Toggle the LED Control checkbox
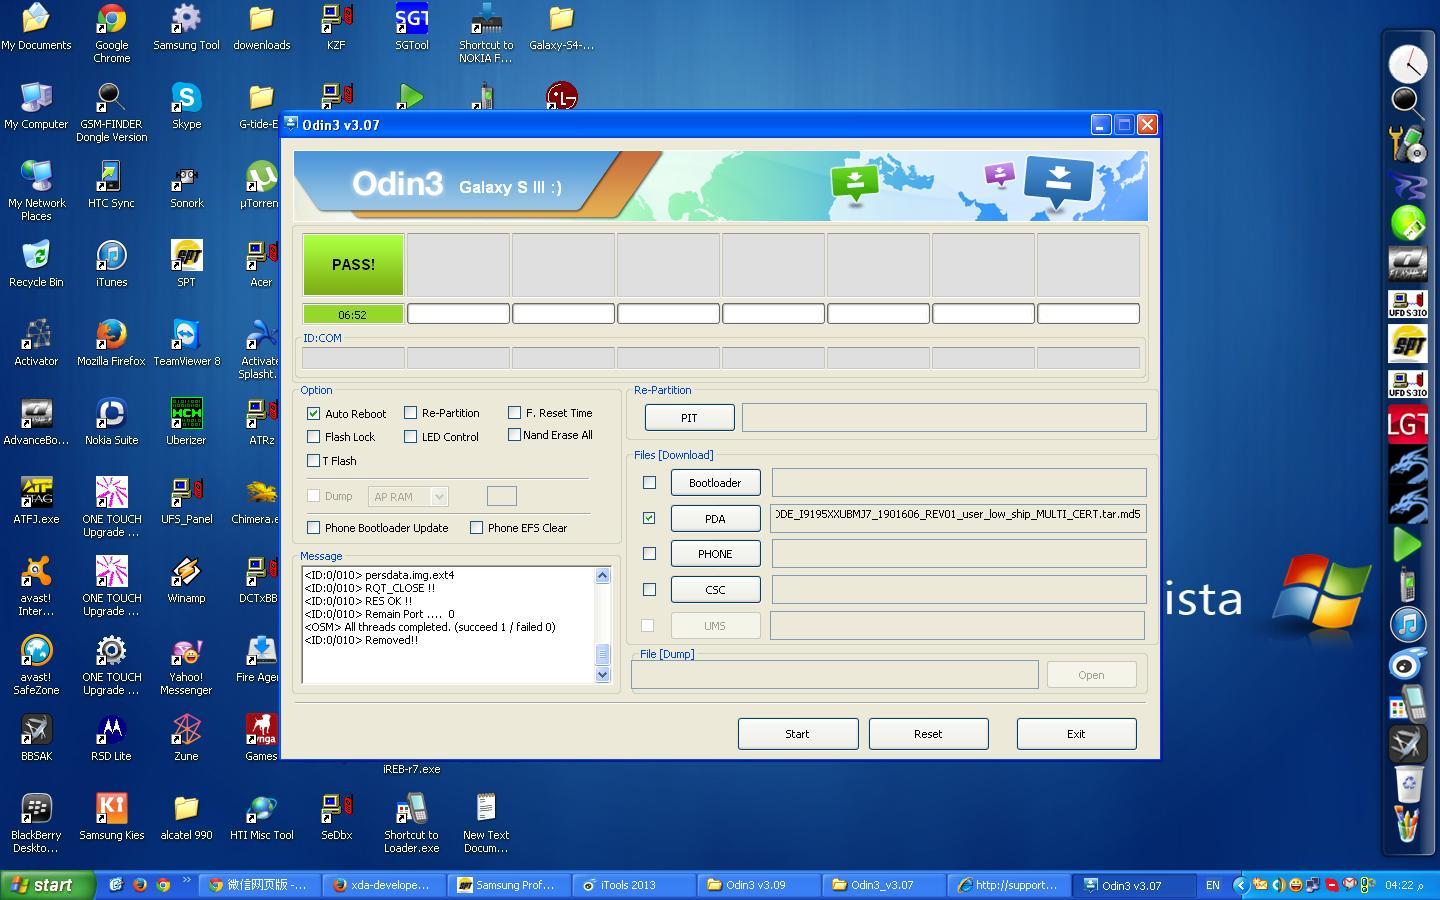Viewport: 1440px width, 900px height. [410, 436]
